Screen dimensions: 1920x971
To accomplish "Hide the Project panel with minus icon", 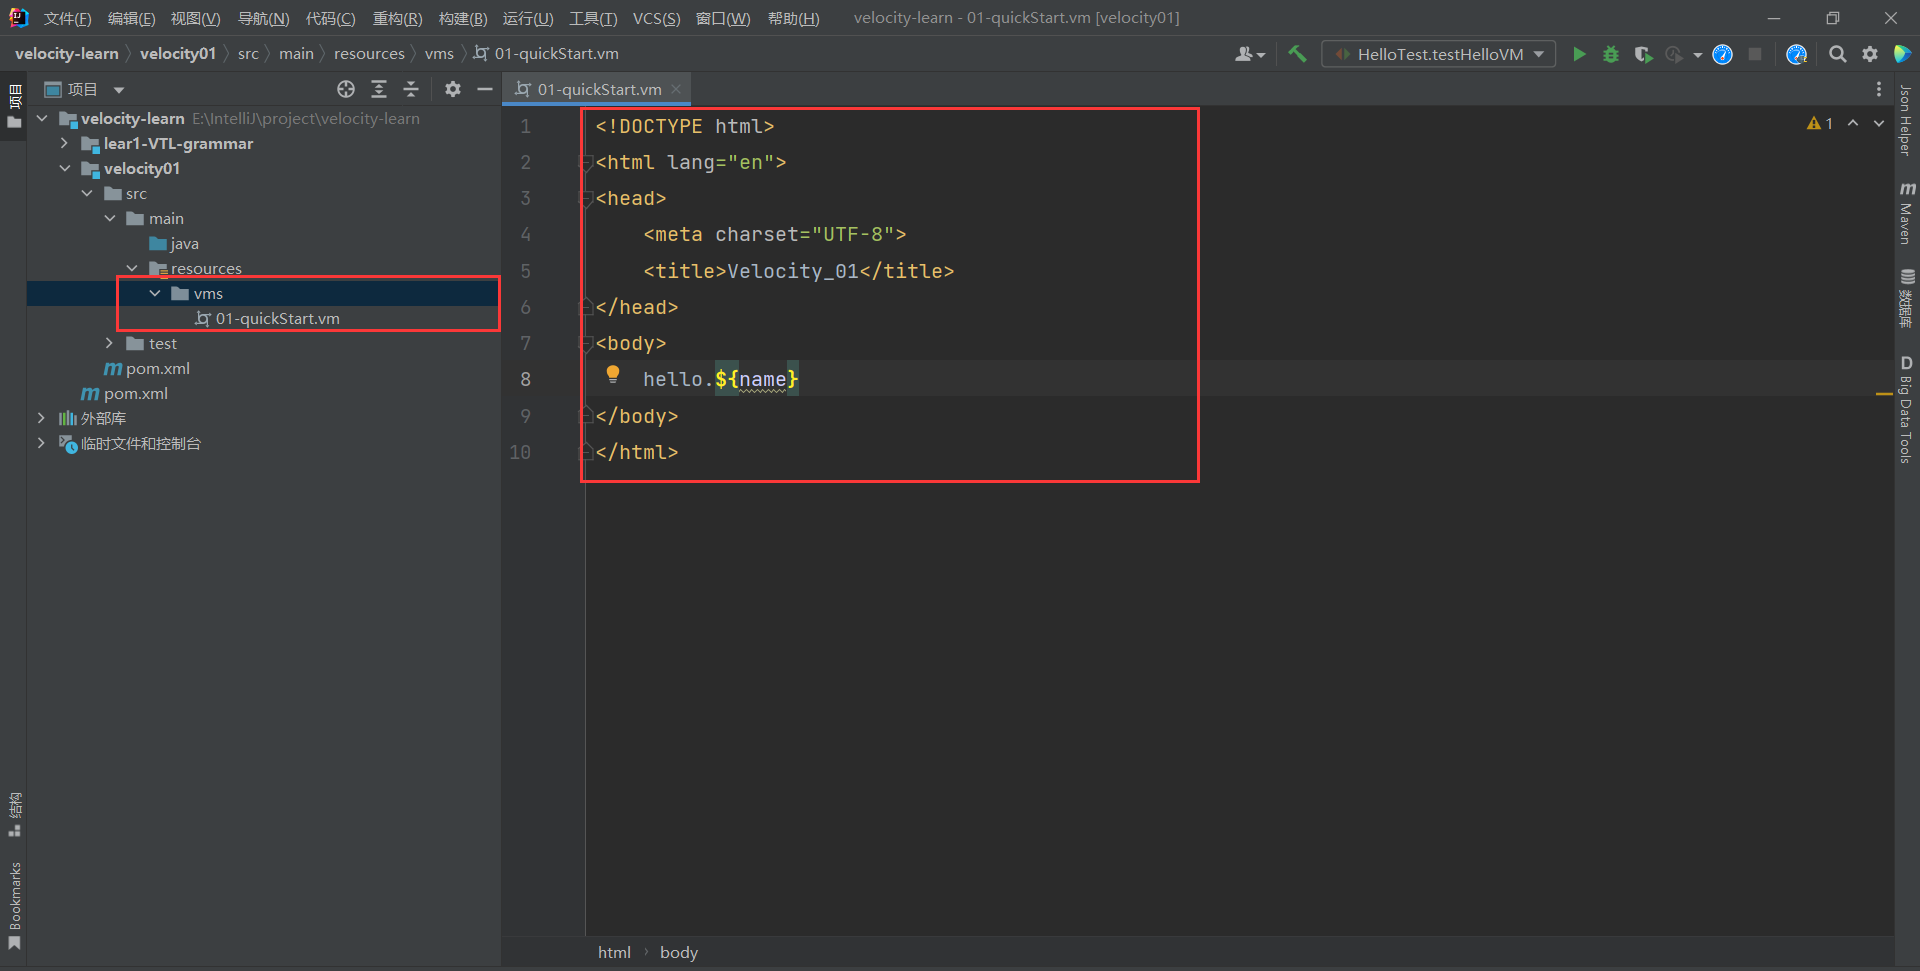I will tap(485, 89).
